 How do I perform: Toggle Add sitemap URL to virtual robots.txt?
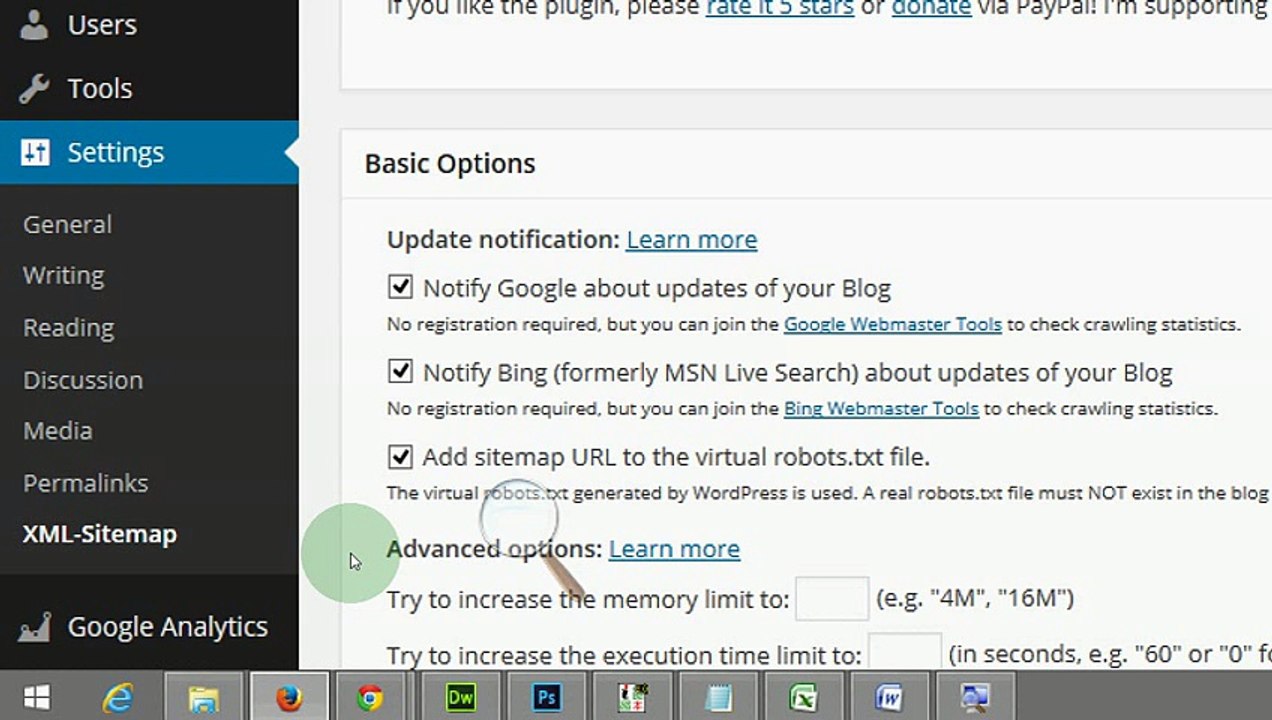(400, 456)
